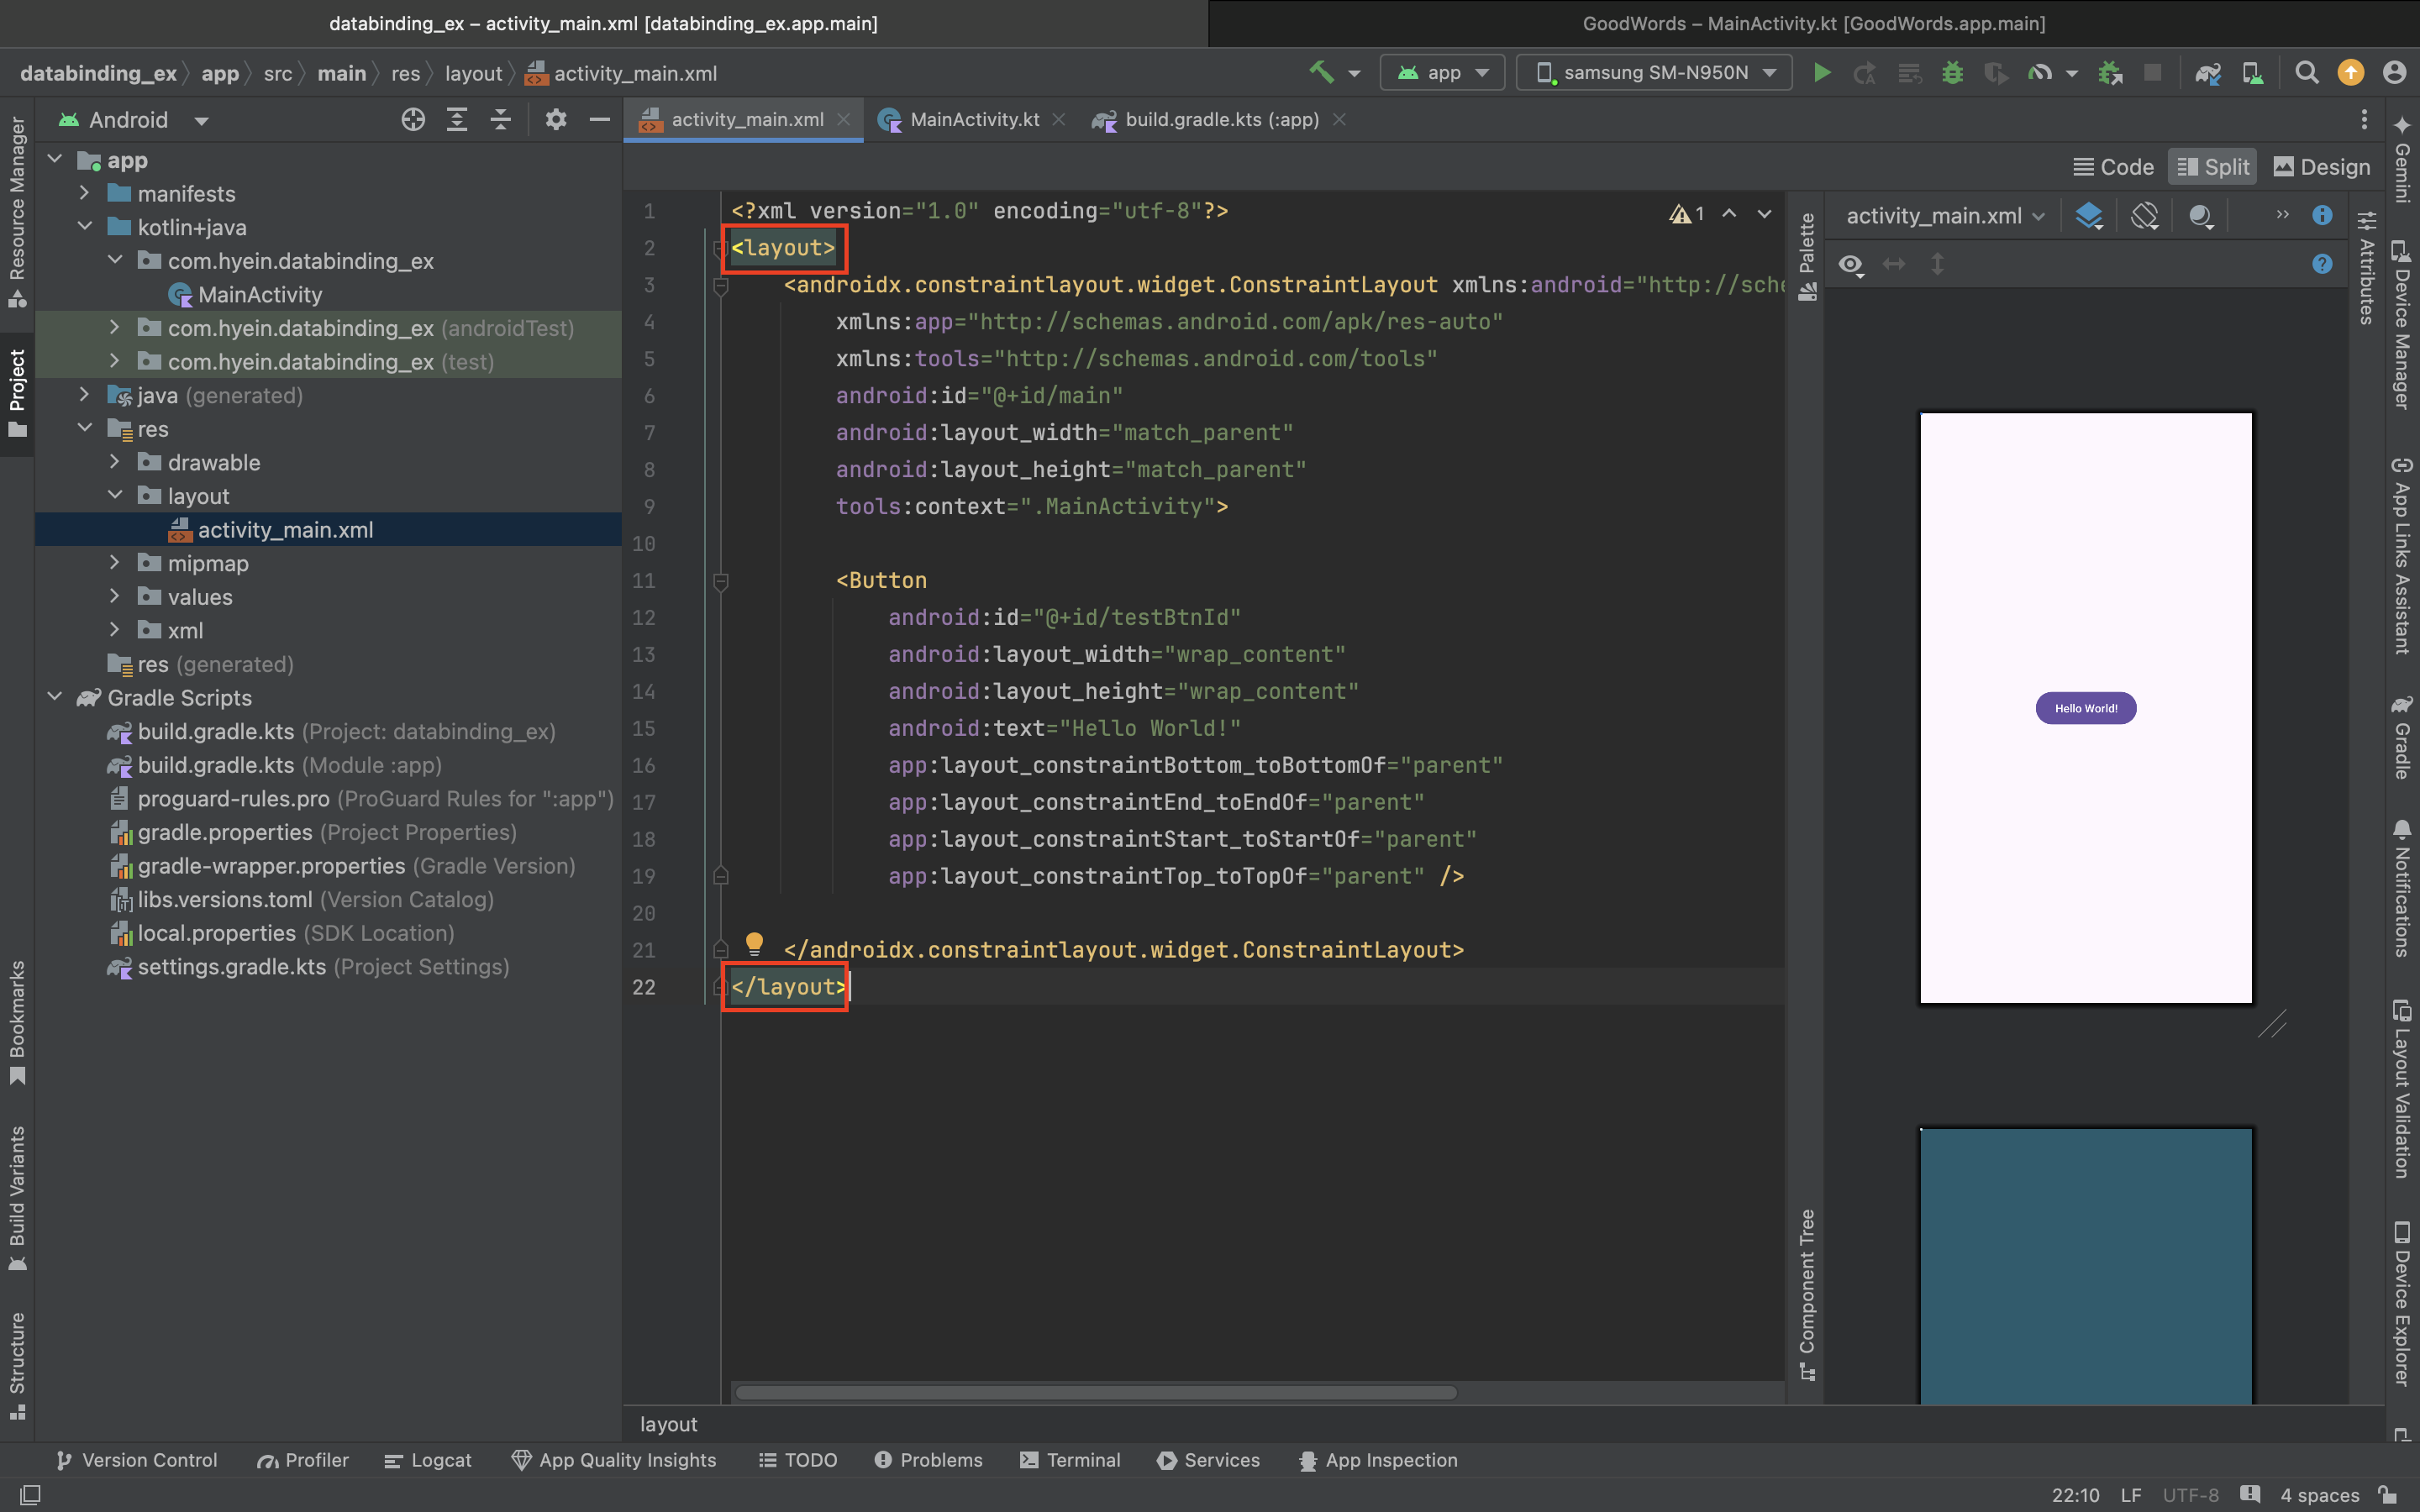Screen dimensions: 2420x1512
Task: Click the orientation rotate icon in preview
Action: click(2144, 216)
